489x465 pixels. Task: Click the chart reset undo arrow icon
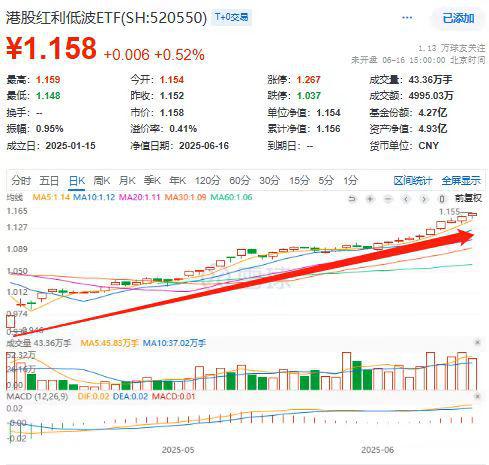(x=352, y=199)
